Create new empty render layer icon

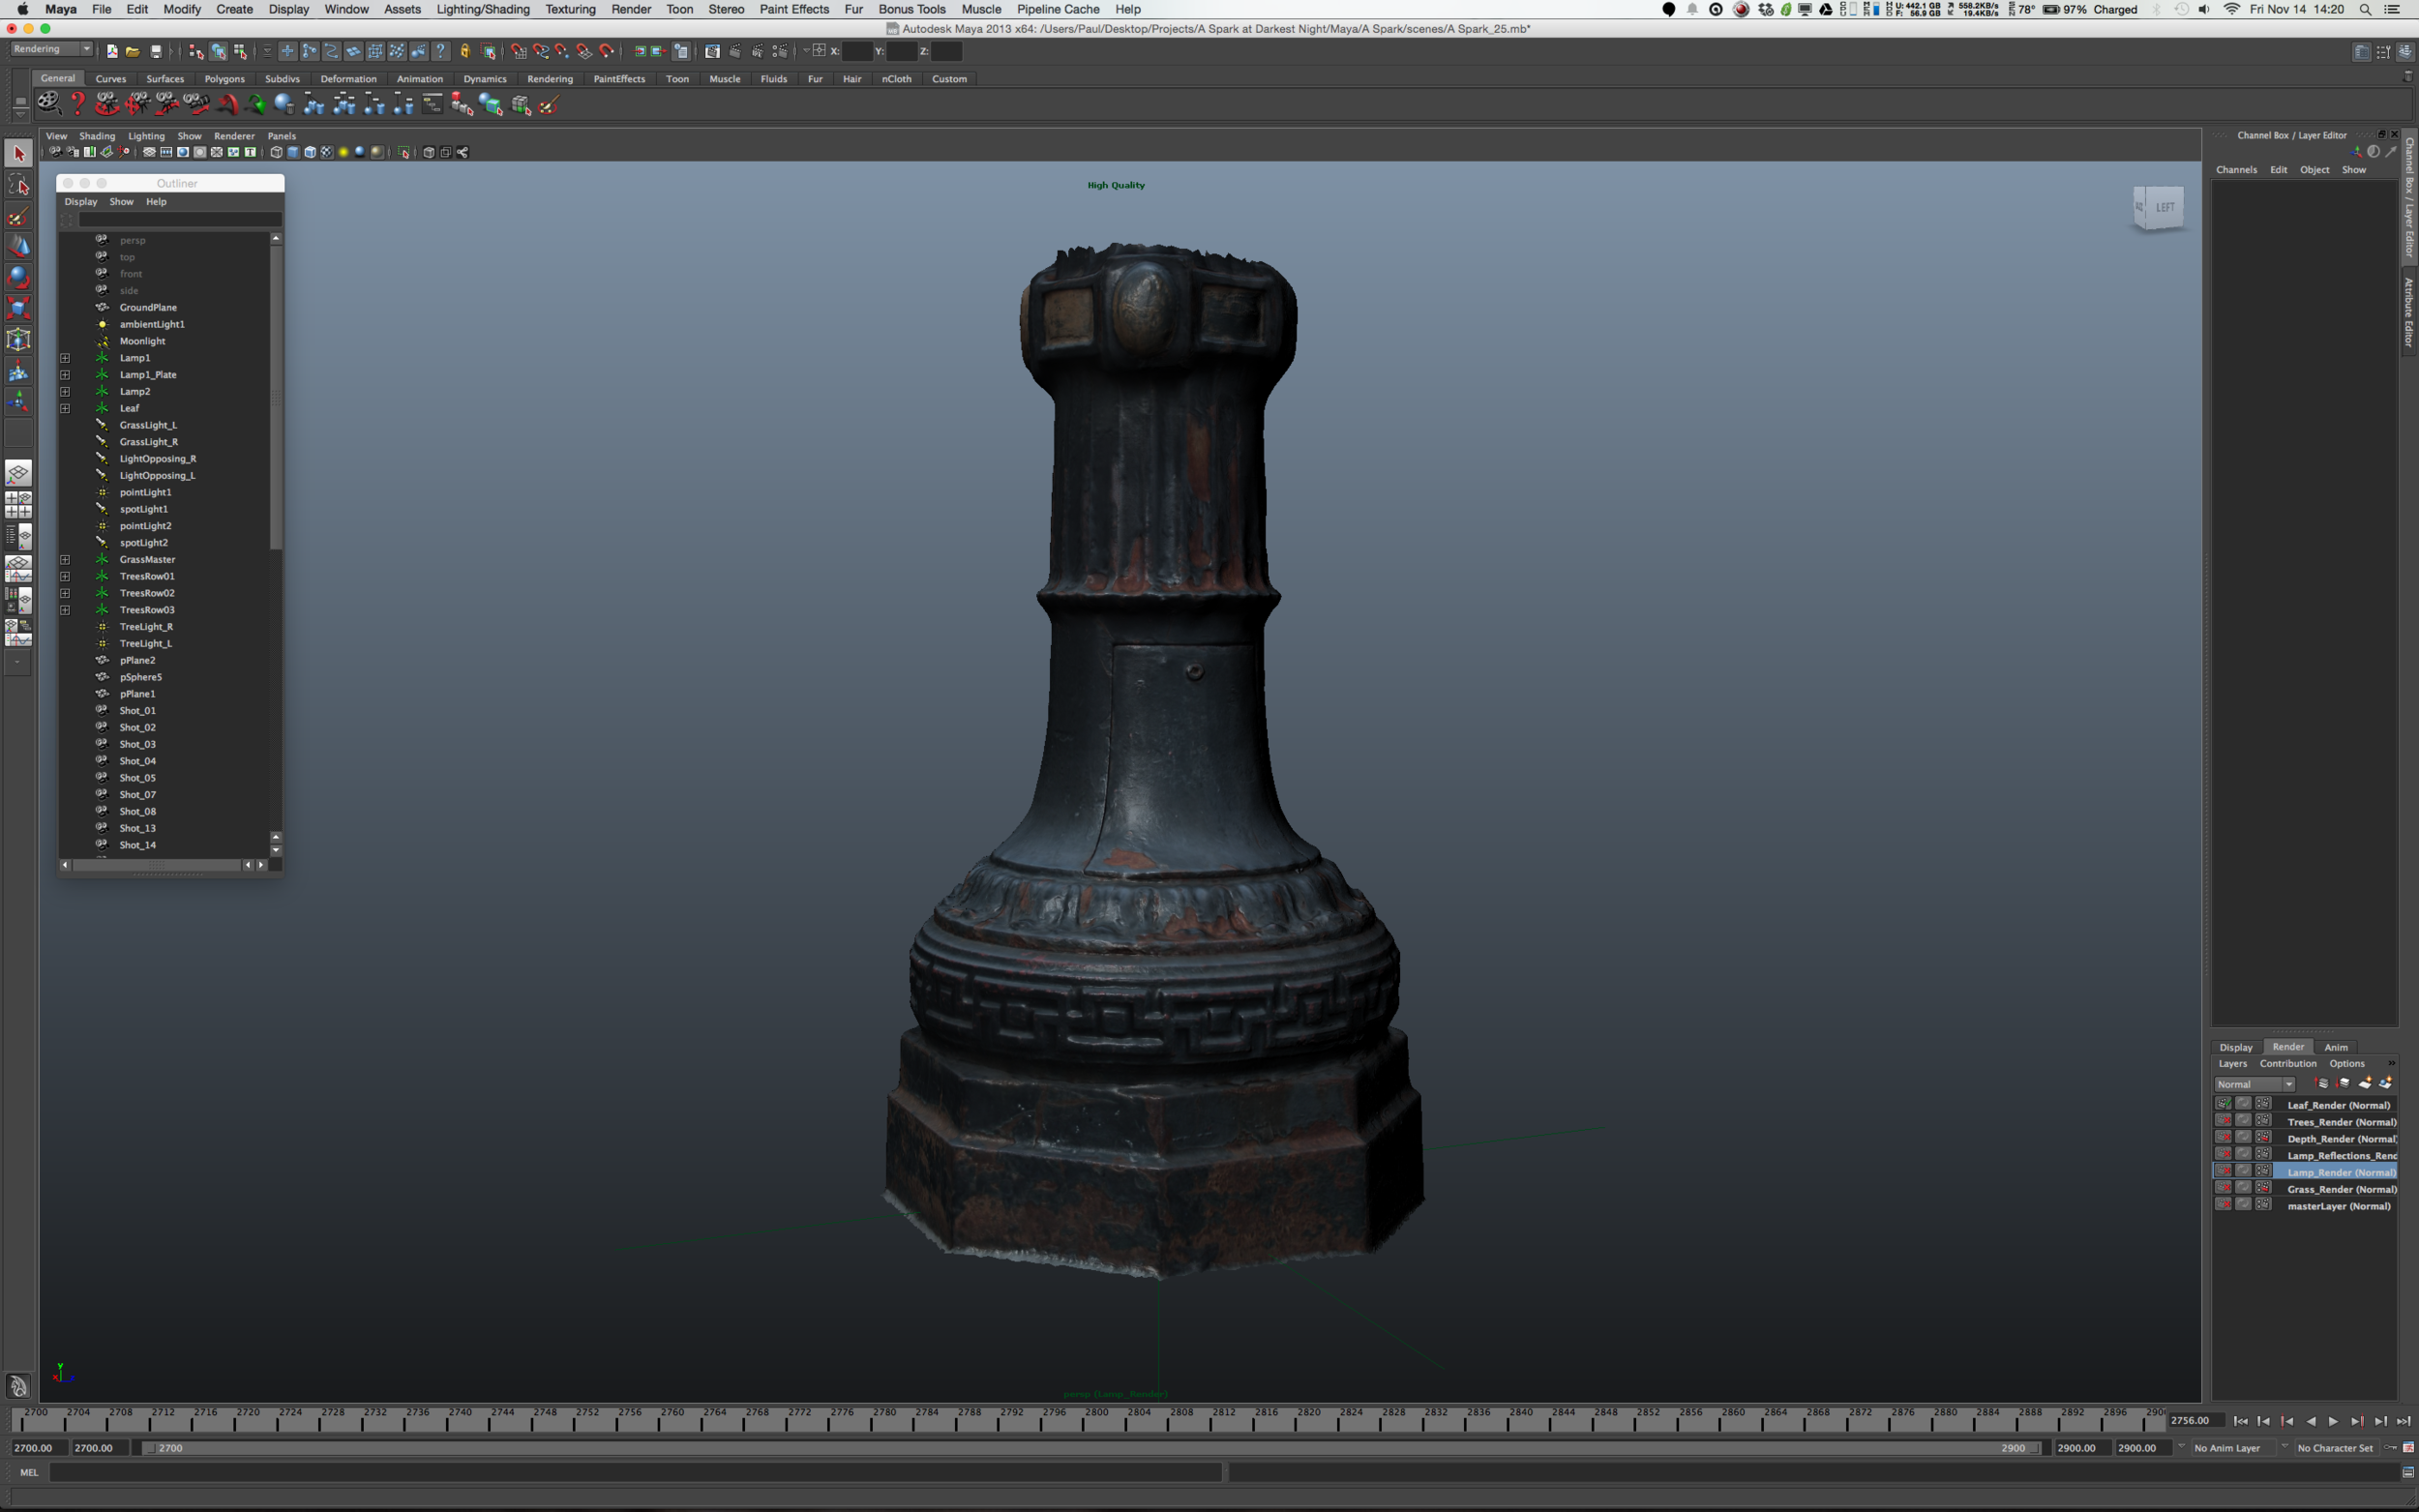click(2364, 1083)
